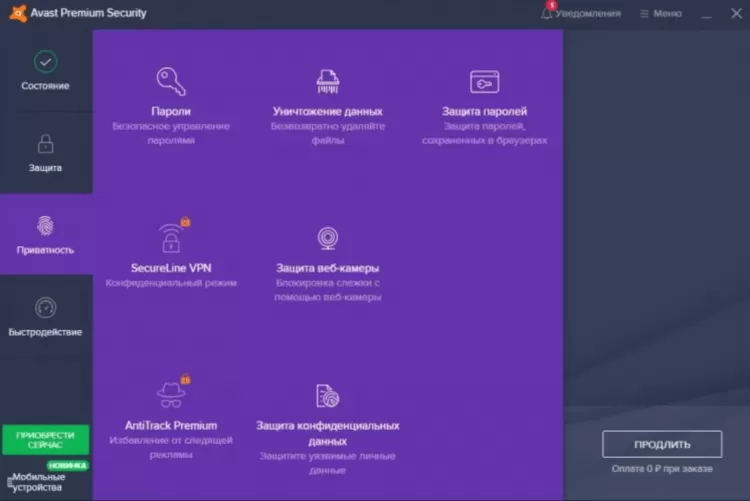Open the AntiTrack Premium spy-hat icon

[x=171, y=395]
